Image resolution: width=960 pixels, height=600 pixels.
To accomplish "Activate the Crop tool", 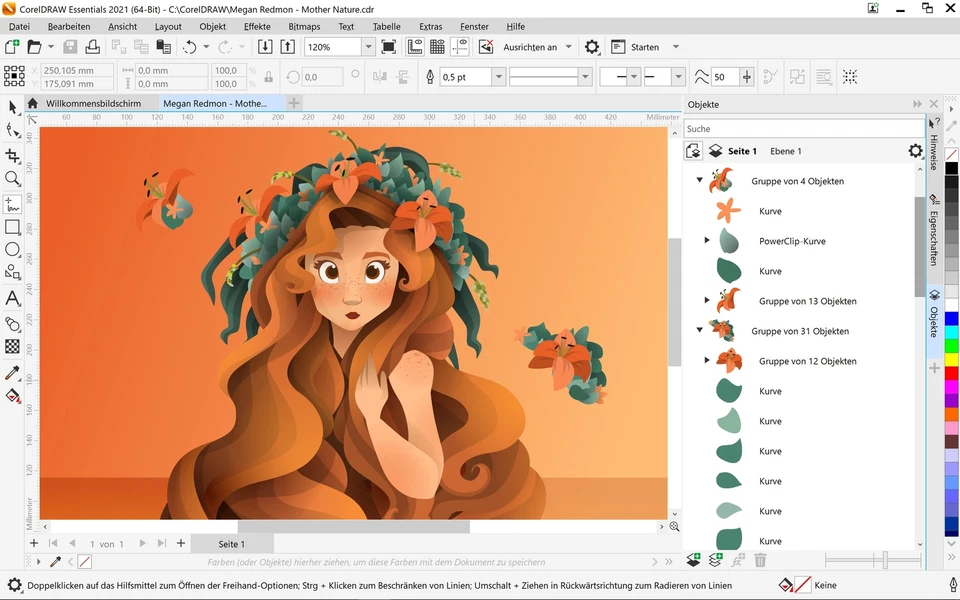I will [13, 155].
